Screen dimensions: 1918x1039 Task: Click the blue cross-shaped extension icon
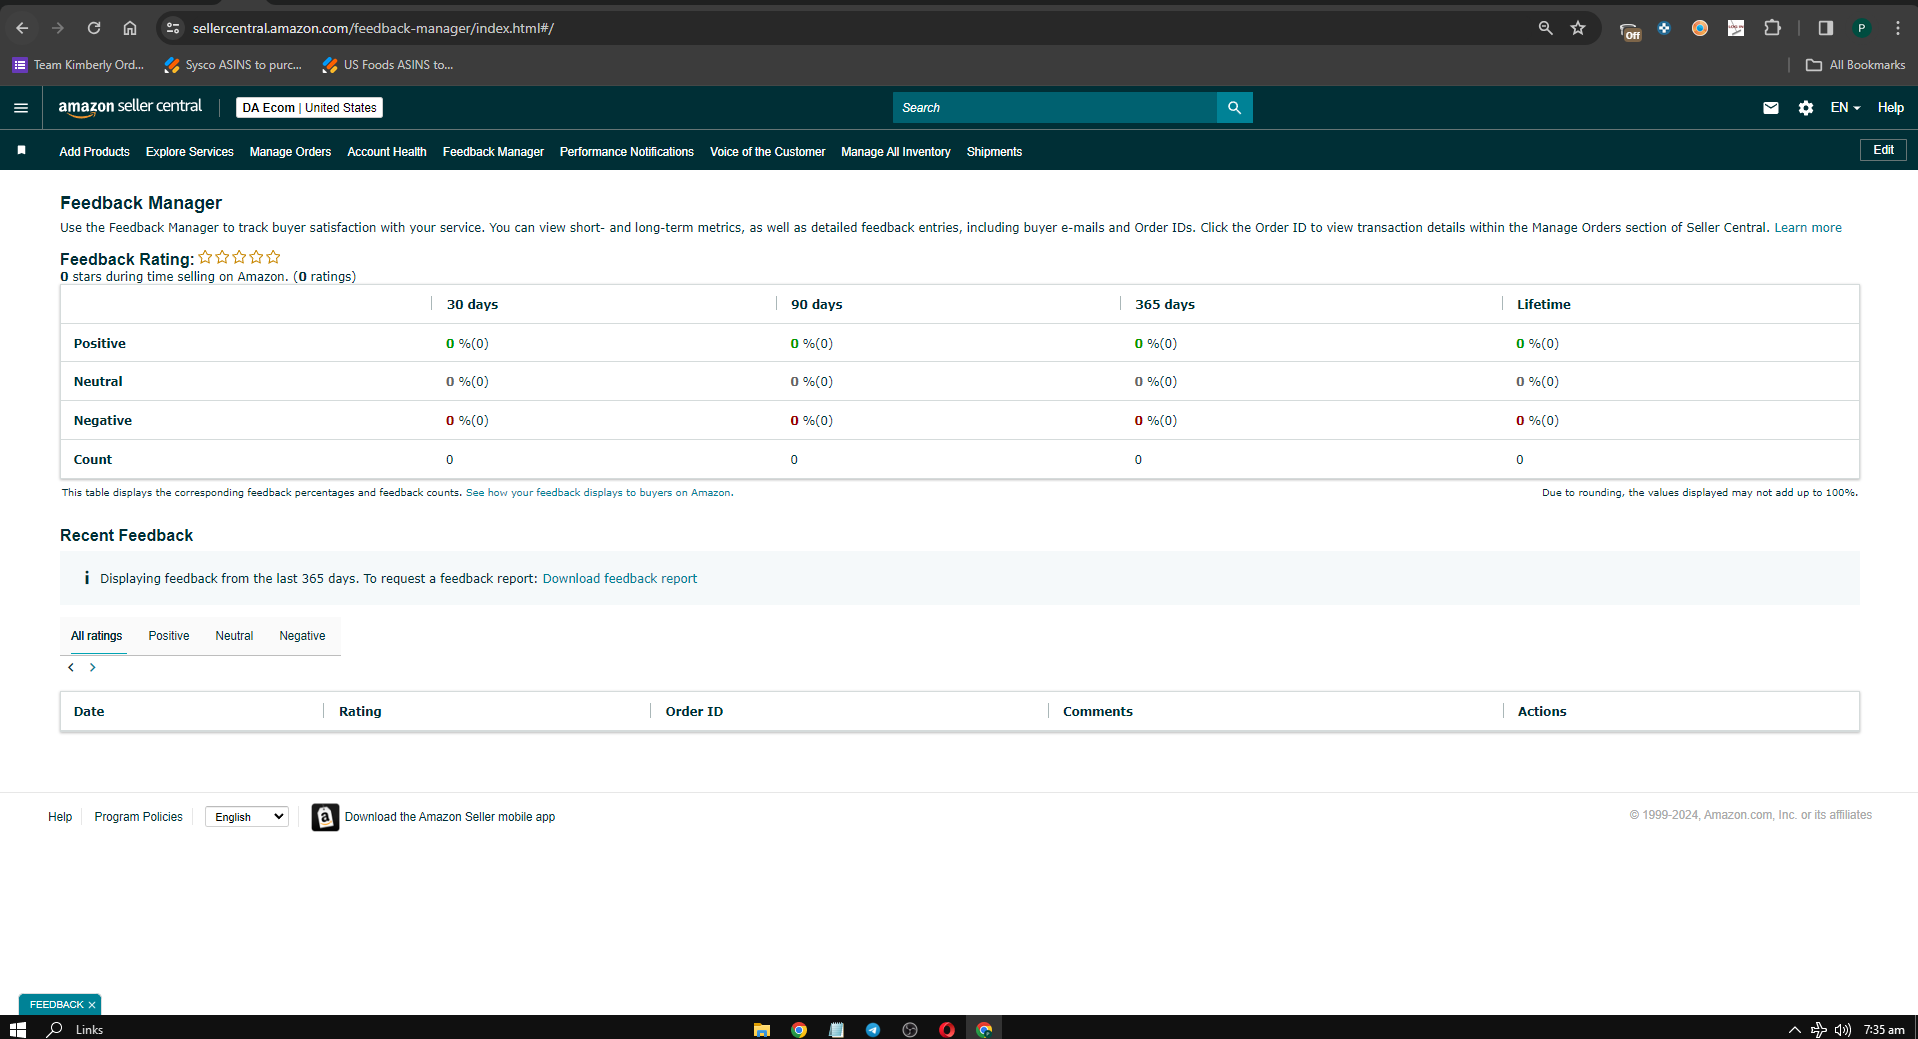(x=1664, y=28)
